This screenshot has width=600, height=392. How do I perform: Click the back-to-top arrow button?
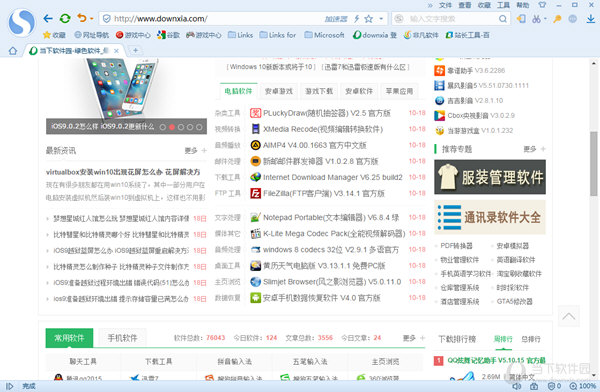(568, 316)
